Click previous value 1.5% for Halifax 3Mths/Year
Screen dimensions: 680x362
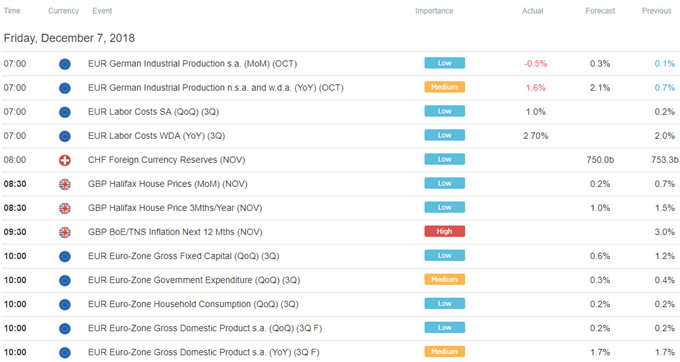tap(665, 208)
